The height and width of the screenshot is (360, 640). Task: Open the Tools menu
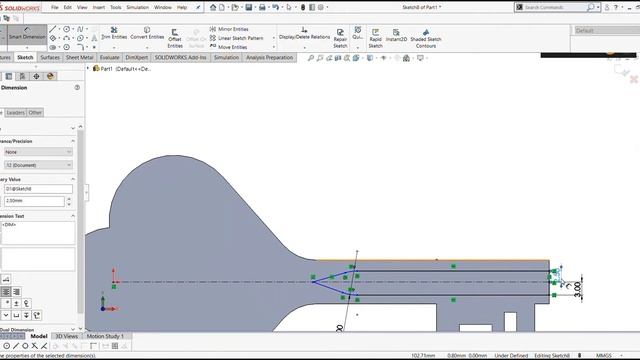(116, 7)
